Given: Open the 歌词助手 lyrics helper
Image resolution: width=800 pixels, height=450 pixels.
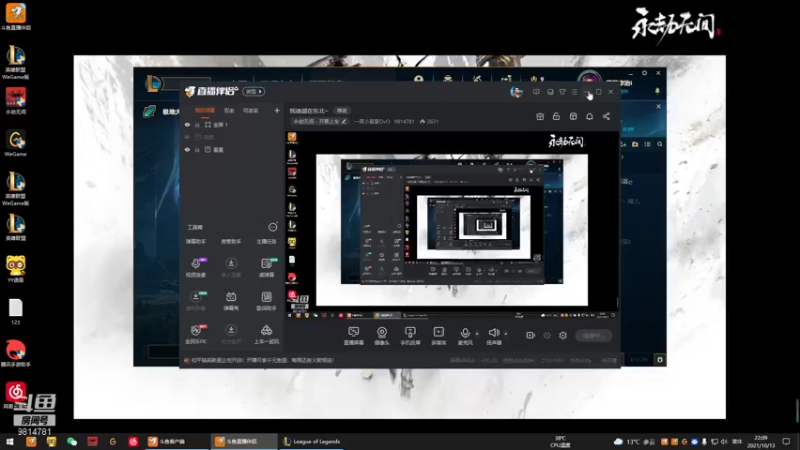Looking at the screenshot, I should tap(266, 301).
